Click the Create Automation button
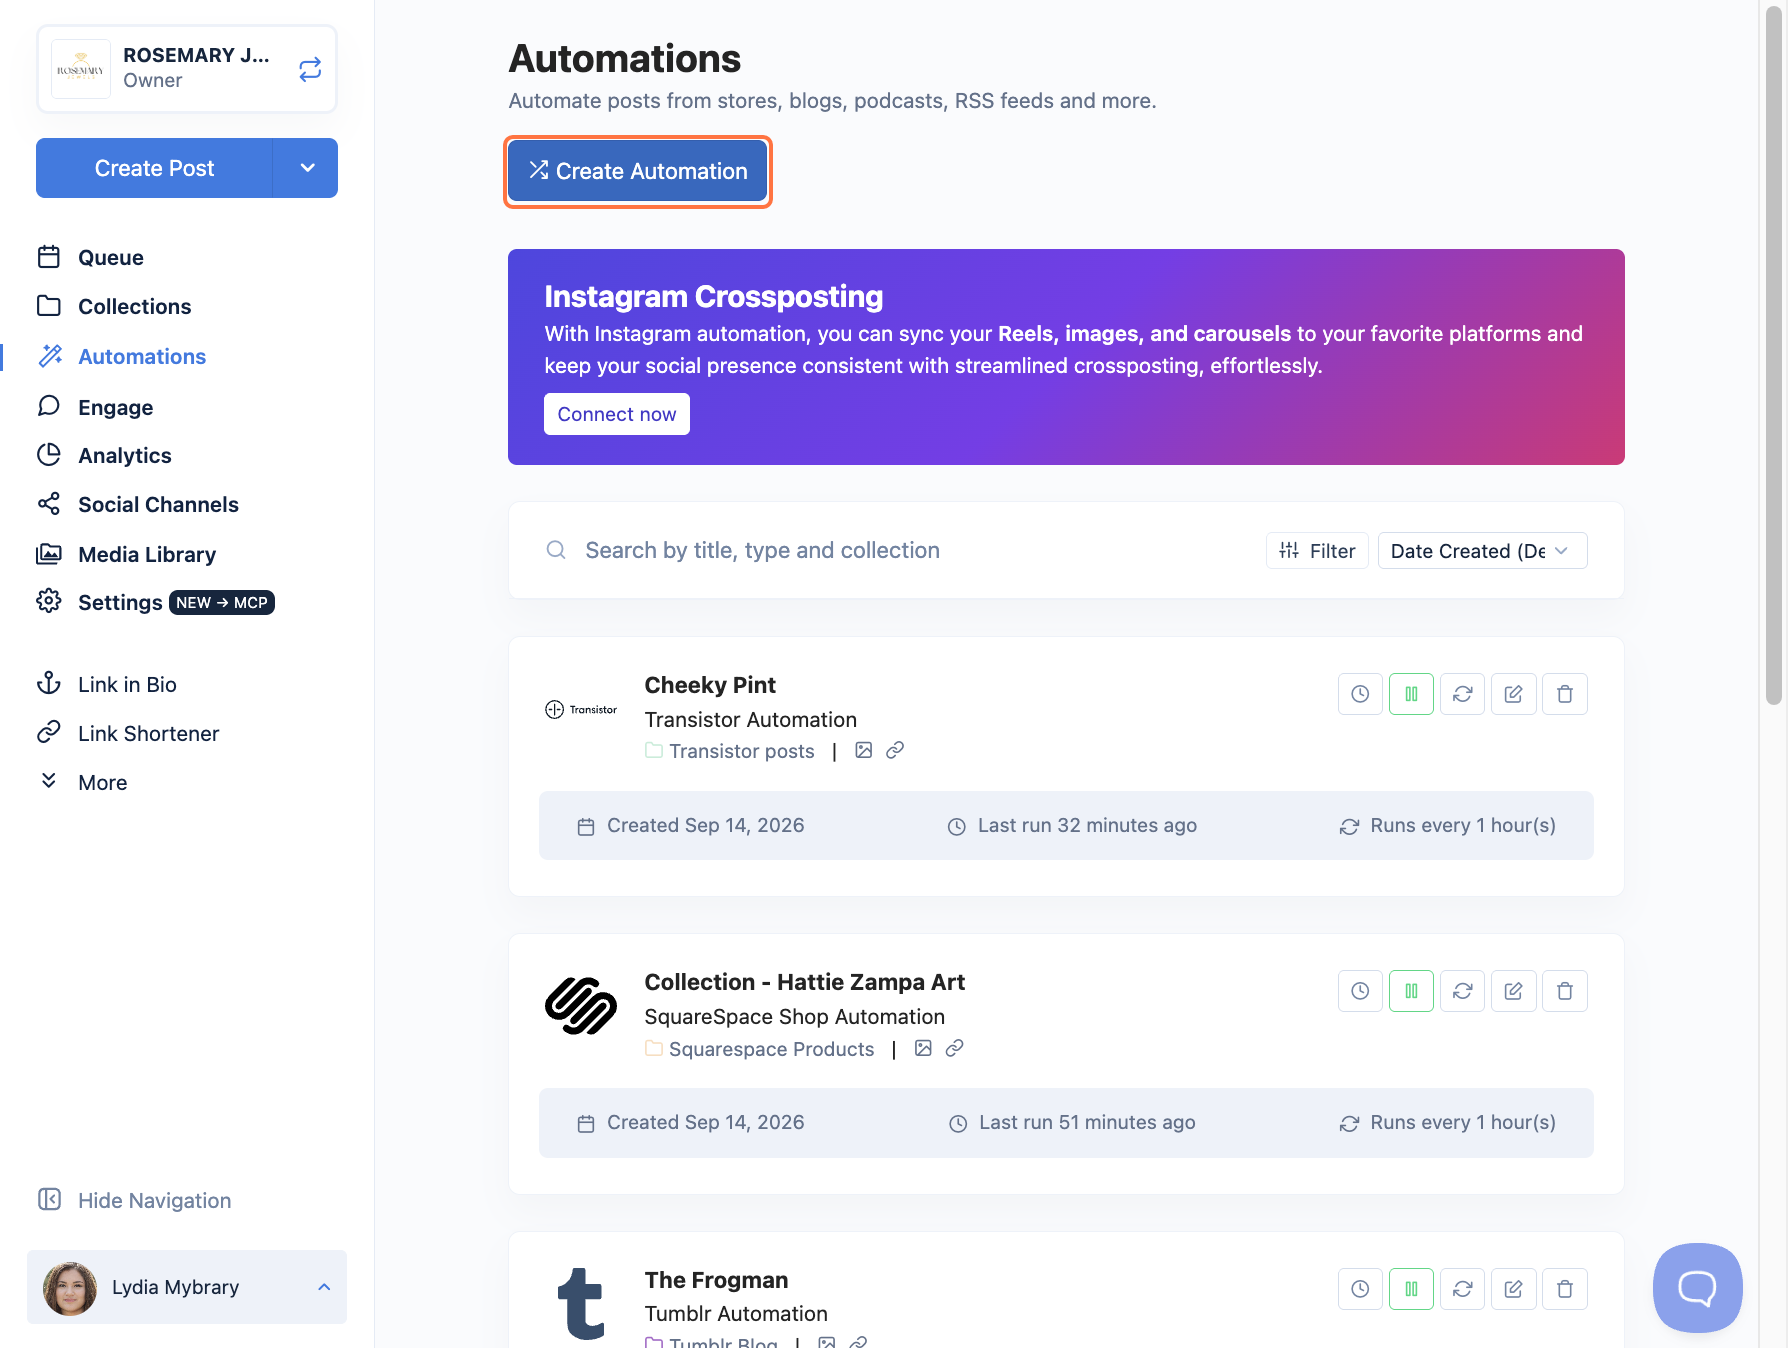Screen dimensions: 1788x1348 coord(638,171)
